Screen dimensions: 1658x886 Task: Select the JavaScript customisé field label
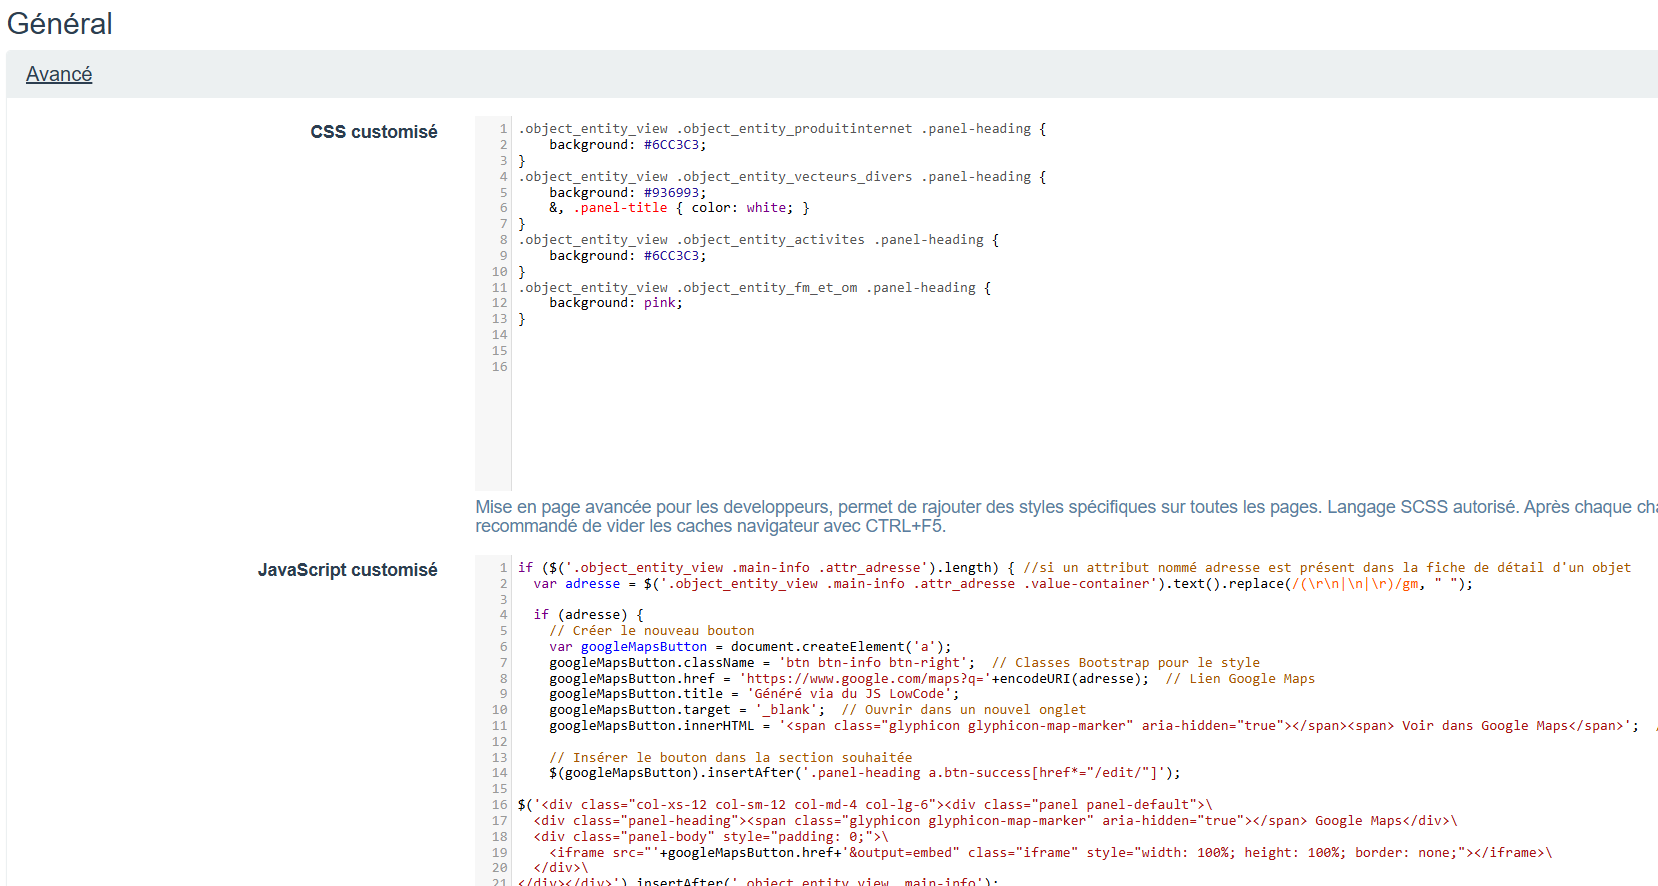pos(347,570)
